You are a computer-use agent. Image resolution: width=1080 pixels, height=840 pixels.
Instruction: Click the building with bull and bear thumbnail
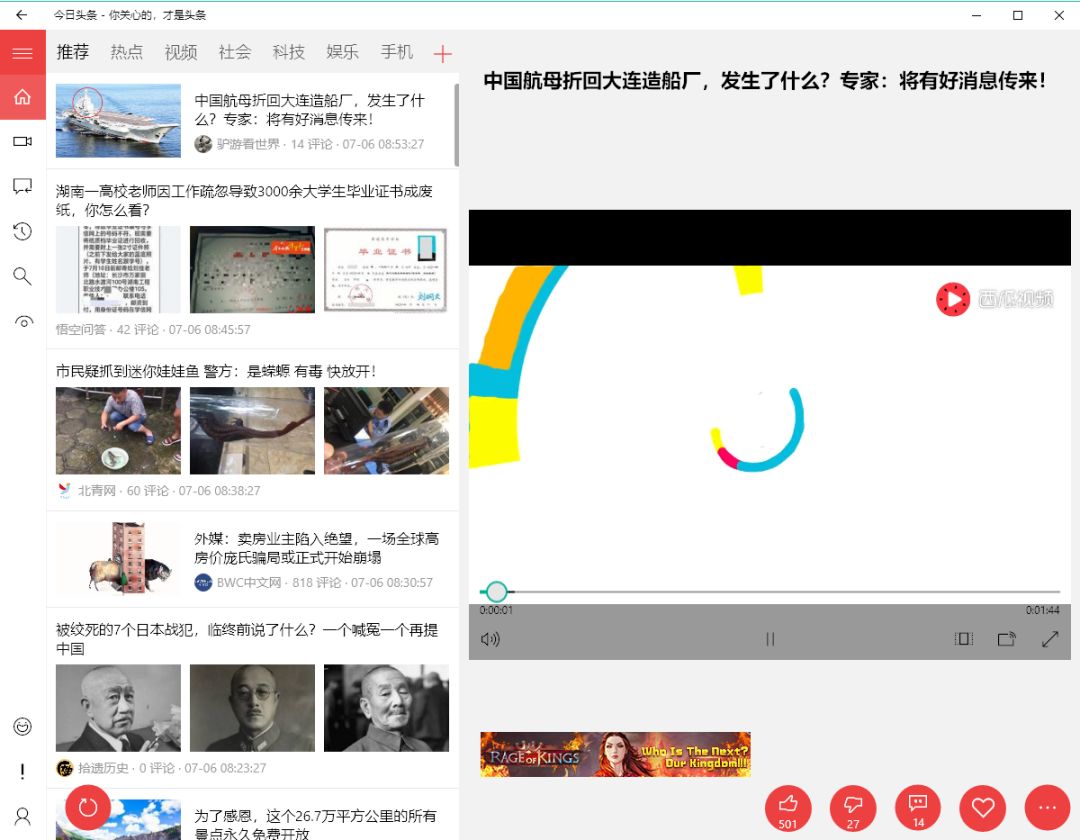pyautogui.click(x=118, y=558)
